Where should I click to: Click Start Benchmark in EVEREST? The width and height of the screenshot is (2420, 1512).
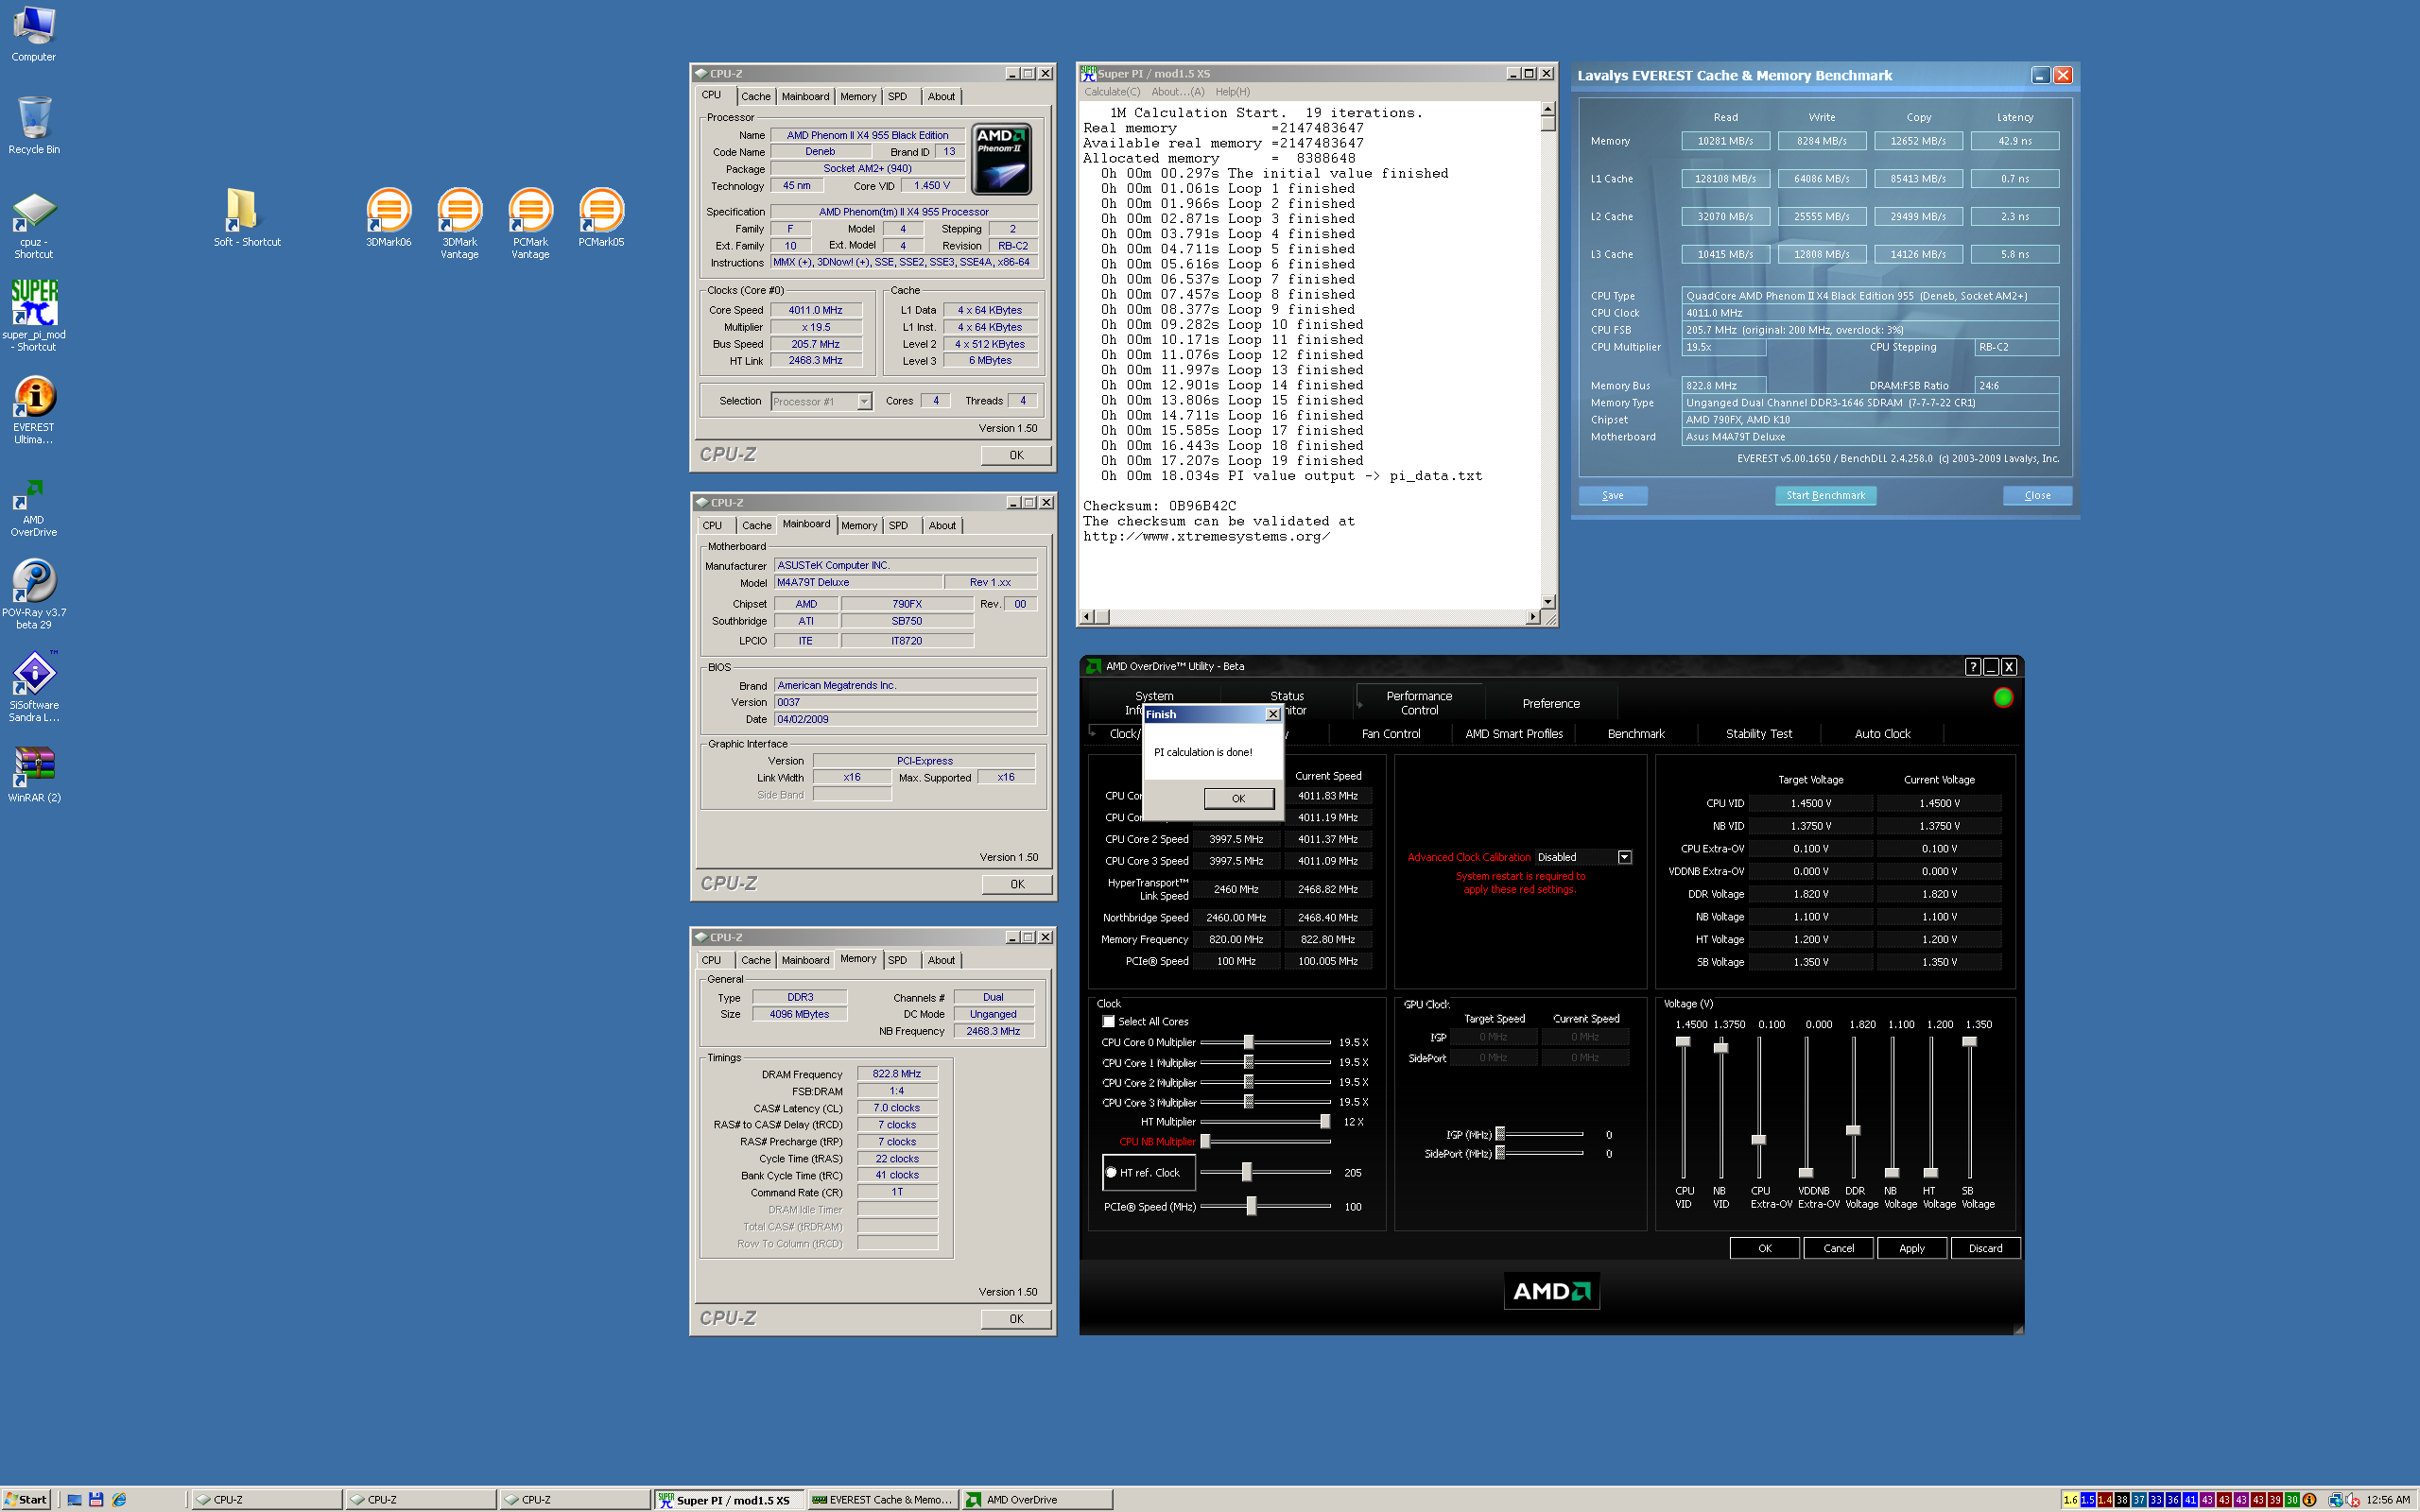click(x=1826, y=496)
